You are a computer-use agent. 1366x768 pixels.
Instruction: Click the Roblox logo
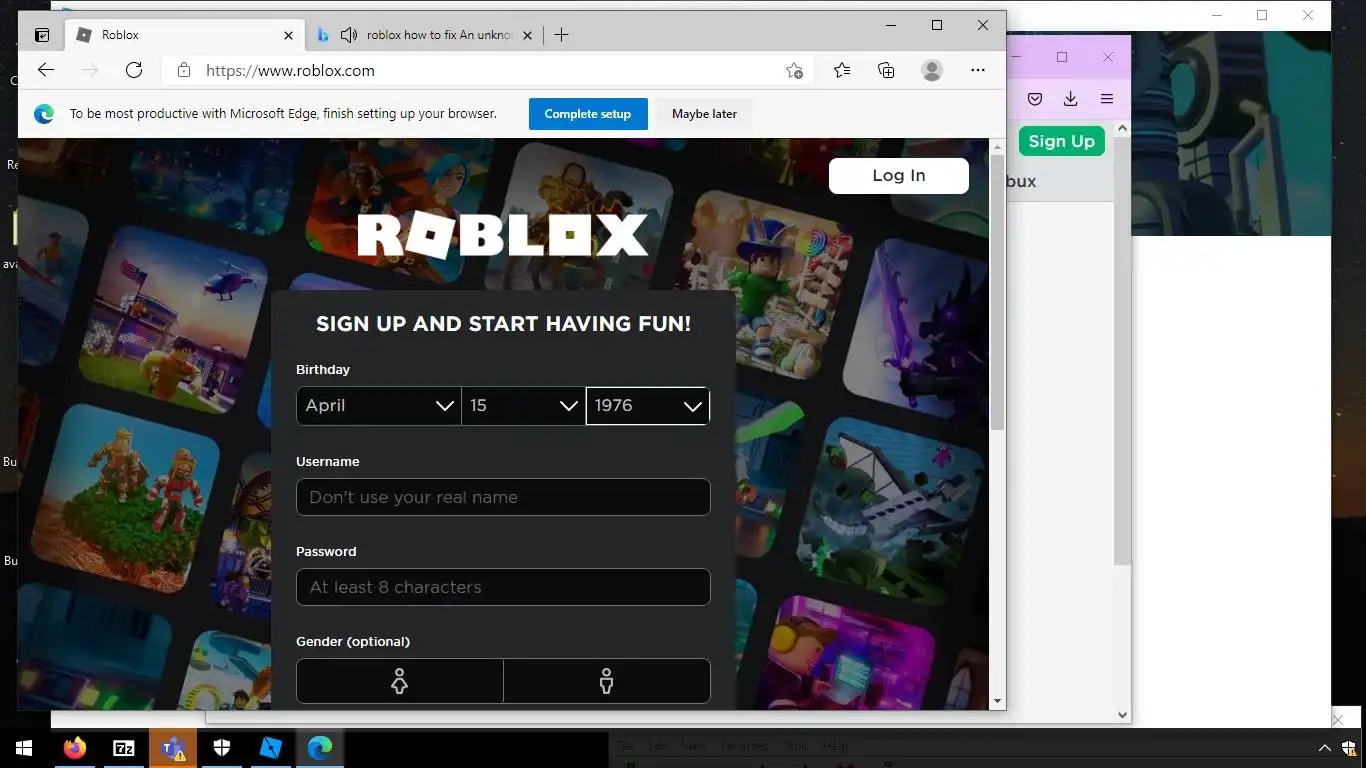[503, 236]
